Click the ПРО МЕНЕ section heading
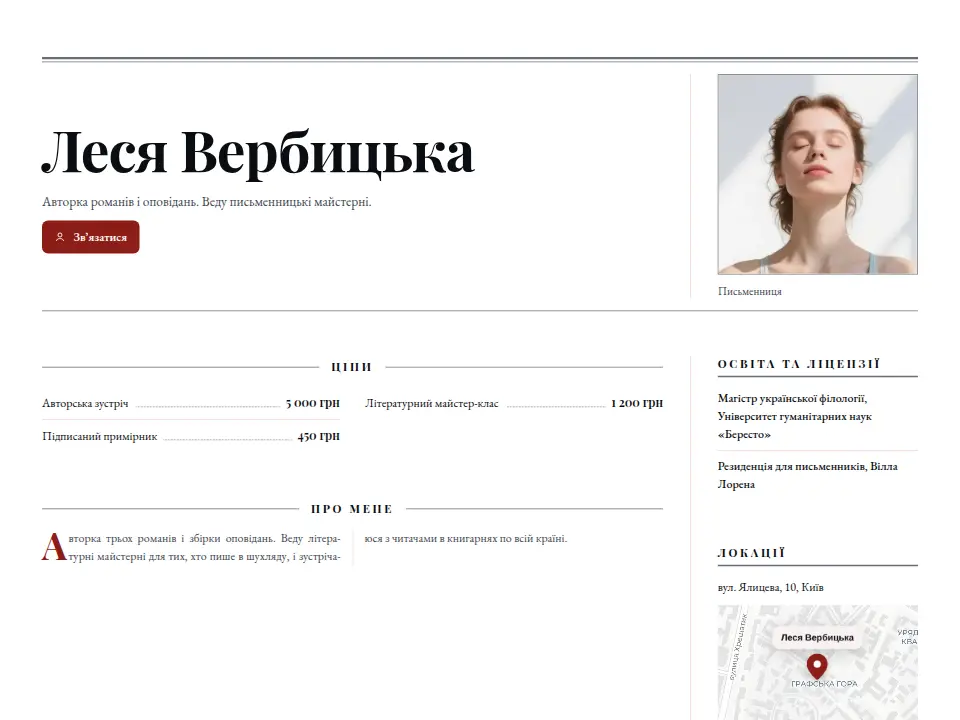Viewport: 960px width, 720px height. pyautogui.click(x=351, y=509)
